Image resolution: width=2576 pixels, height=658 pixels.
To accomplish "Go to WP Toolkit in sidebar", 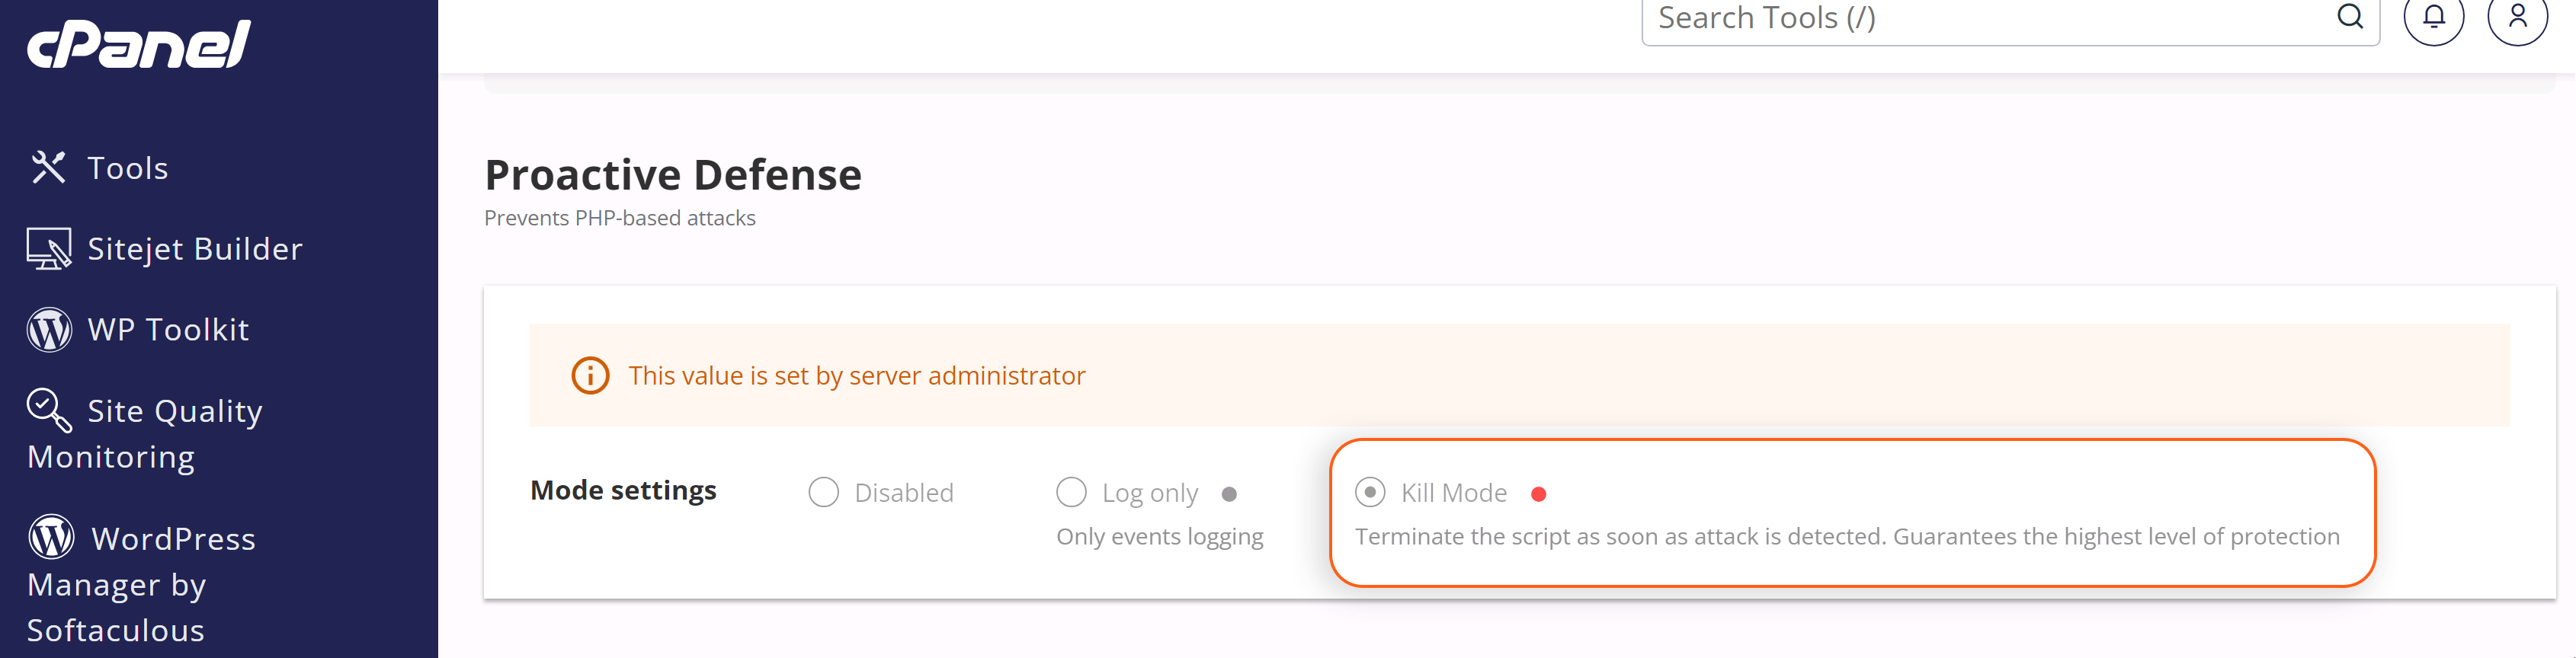I will click(x=168, y=330).
